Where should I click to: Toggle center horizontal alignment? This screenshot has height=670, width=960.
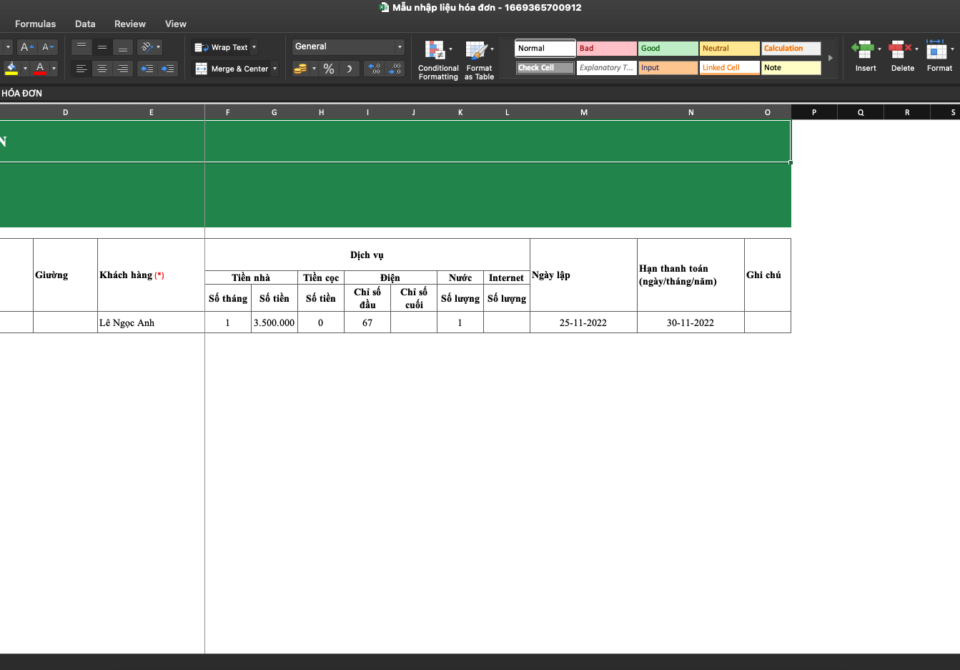pyautogui.click(x=102, y=69)
